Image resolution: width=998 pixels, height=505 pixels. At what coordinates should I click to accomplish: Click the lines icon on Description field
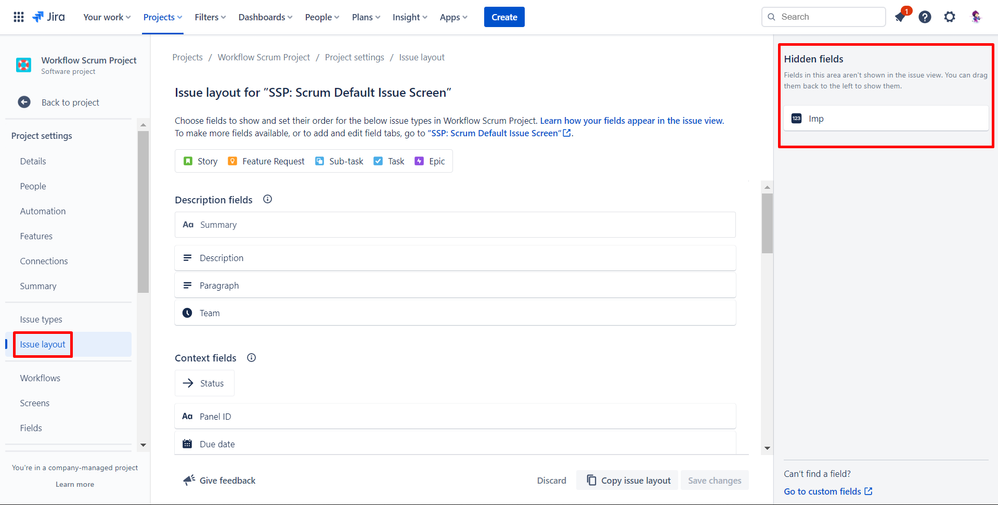[x=188, y=258]
